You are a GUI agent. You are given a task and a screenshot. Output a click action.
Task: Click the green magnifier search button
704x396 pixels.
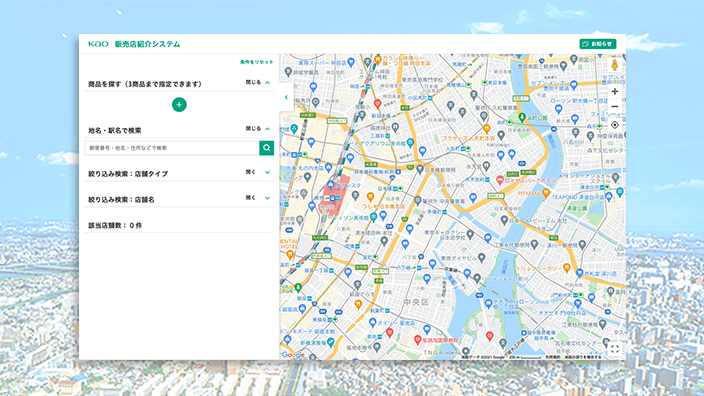click(267, 148)
